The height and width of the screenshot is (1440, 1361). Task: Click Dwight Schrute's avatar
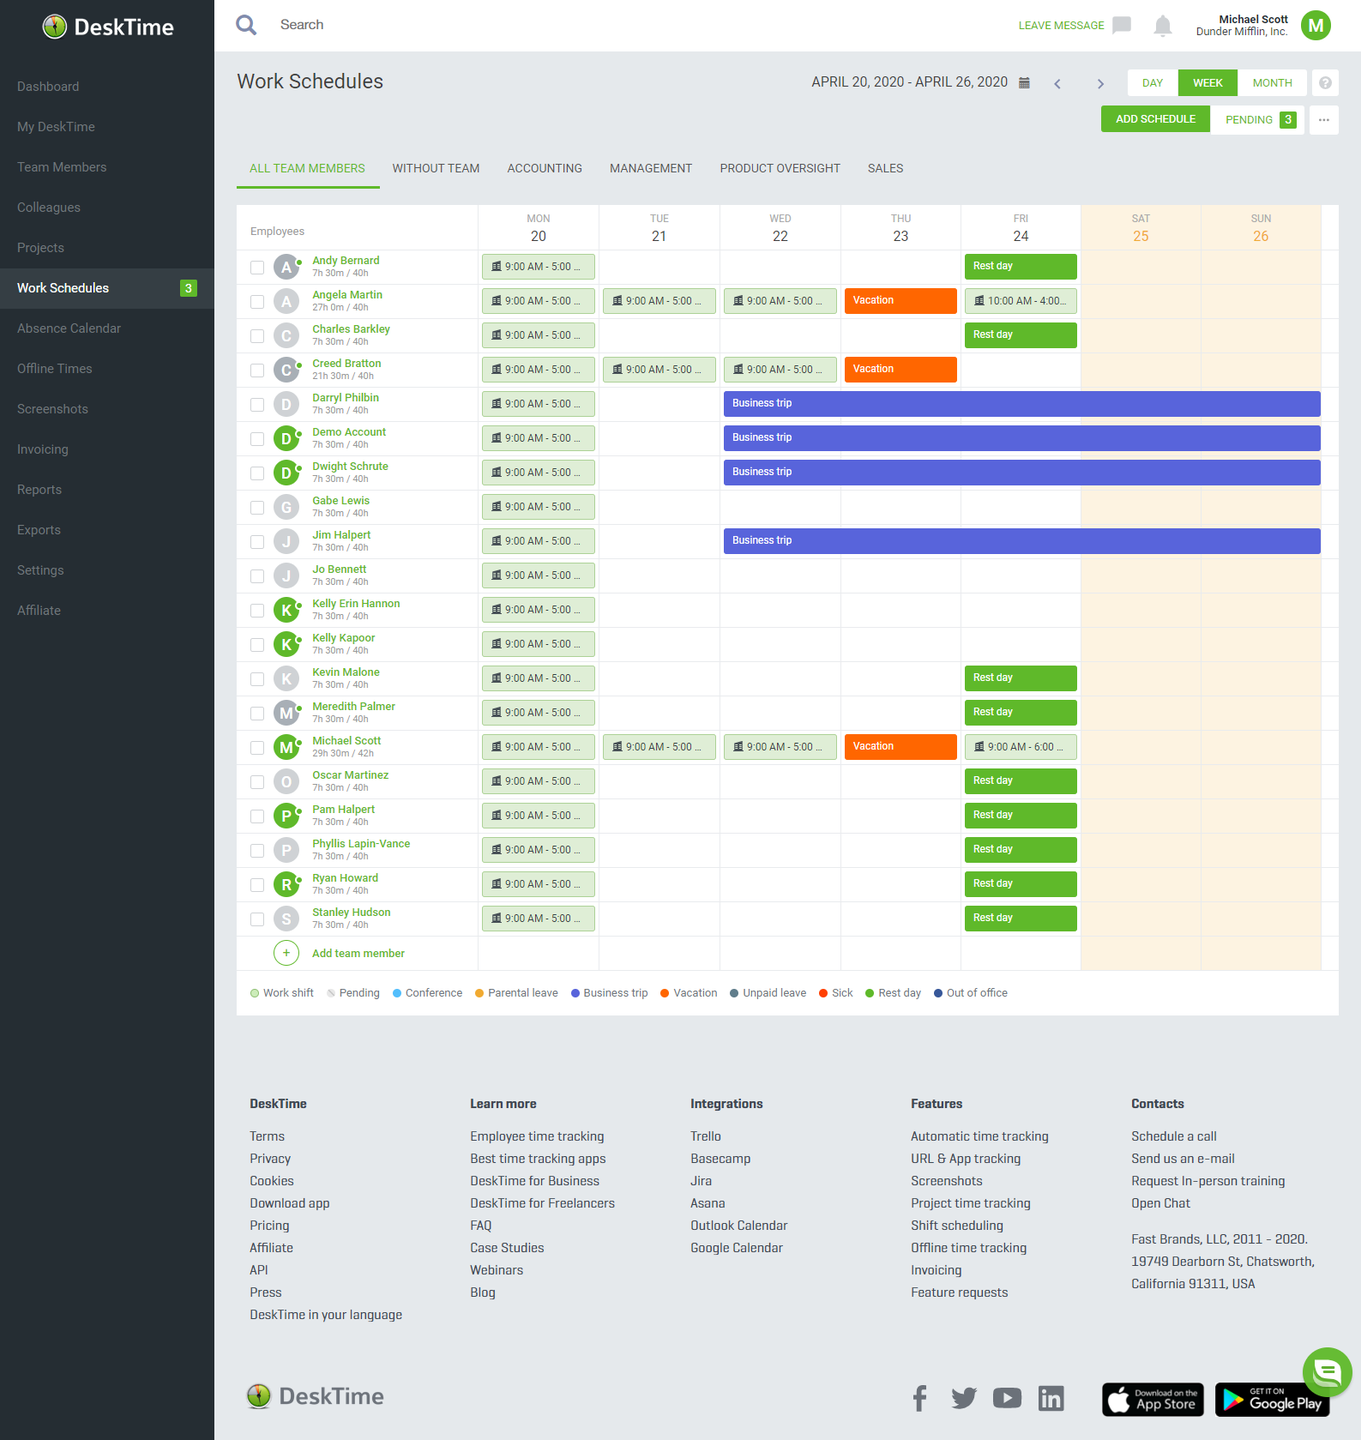pyautogui.click(x=286, y=473)
